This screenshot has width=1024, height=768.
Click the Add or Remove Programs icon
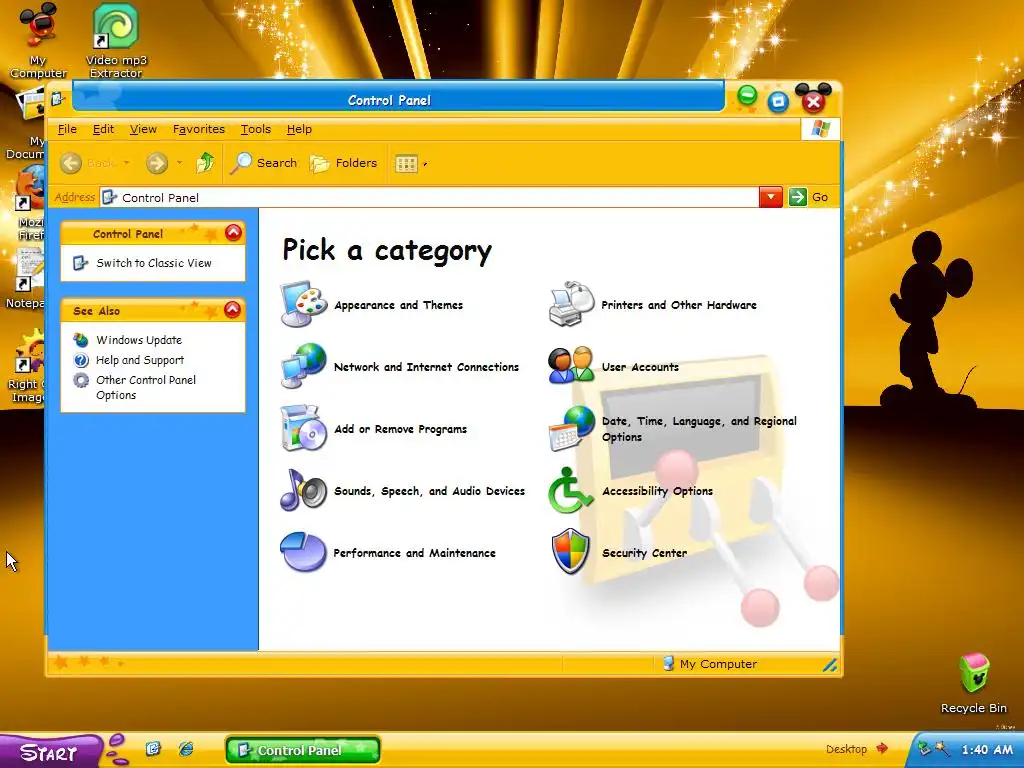[304, 428]
